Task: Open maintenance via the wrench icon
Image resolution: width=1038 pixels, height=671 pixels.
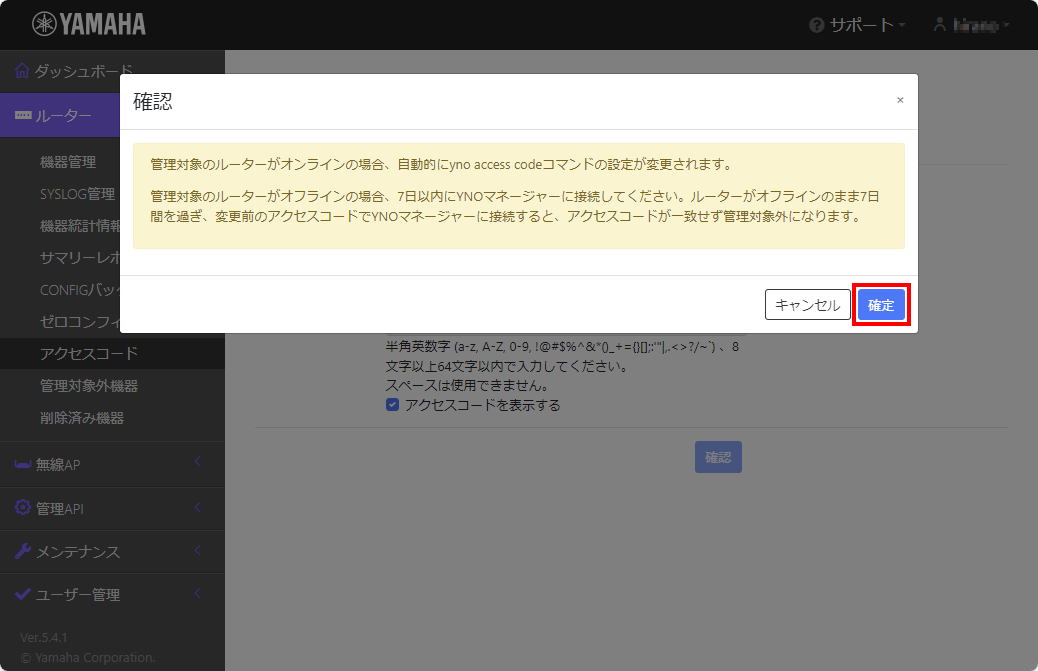Action: click(21, 551)
